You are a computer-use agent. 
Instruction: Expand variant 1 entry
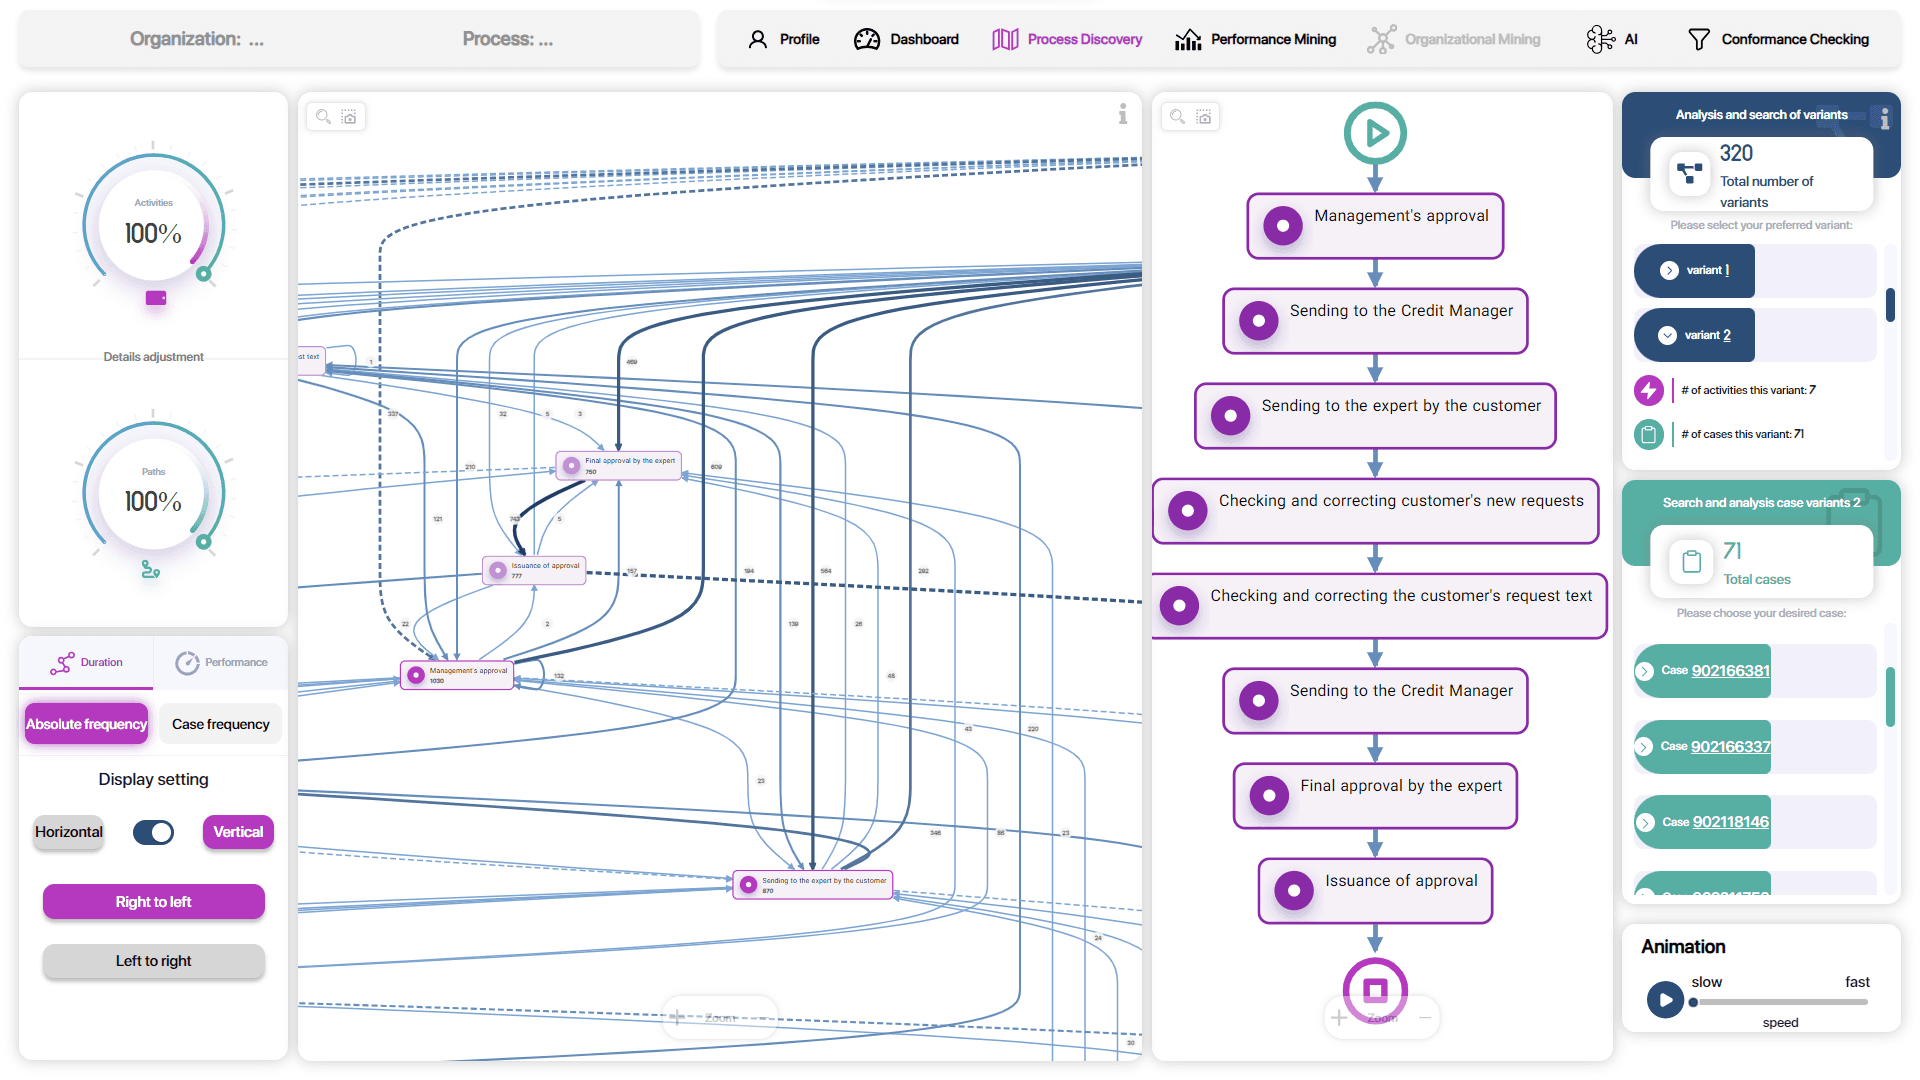coord(1669,270)
